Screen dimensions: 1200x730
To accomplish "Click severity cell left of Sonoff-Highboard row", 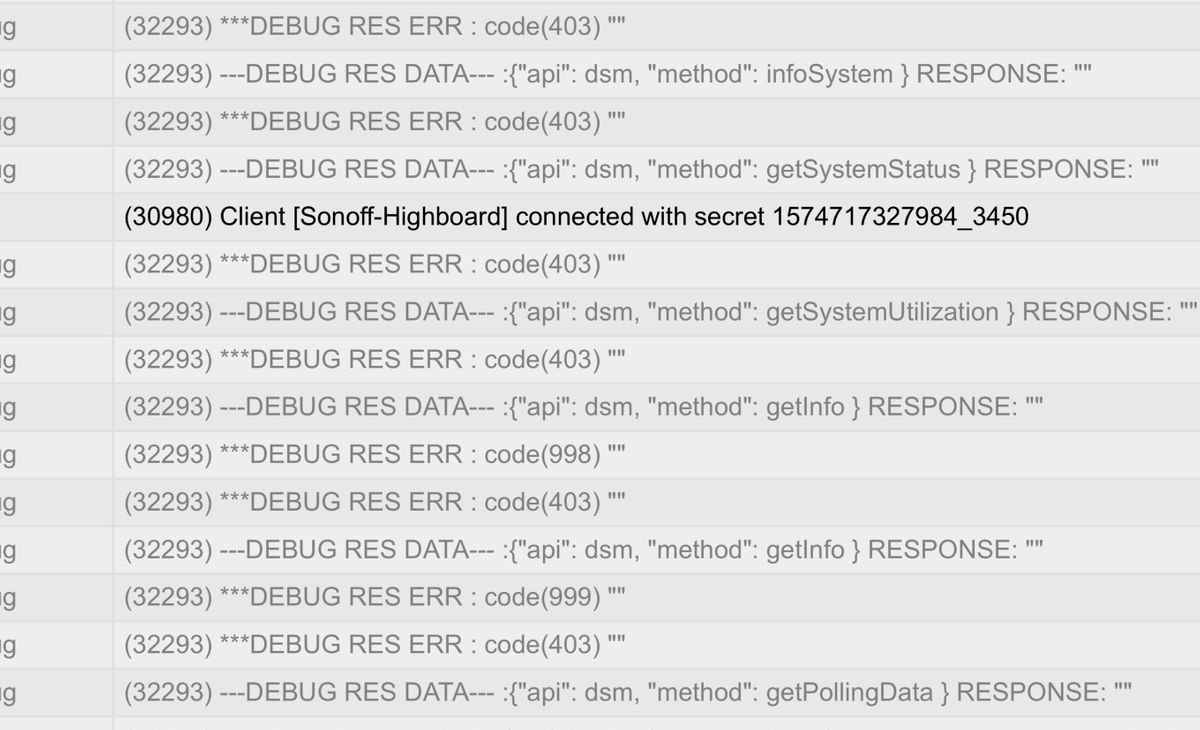I will coord(56,217).
